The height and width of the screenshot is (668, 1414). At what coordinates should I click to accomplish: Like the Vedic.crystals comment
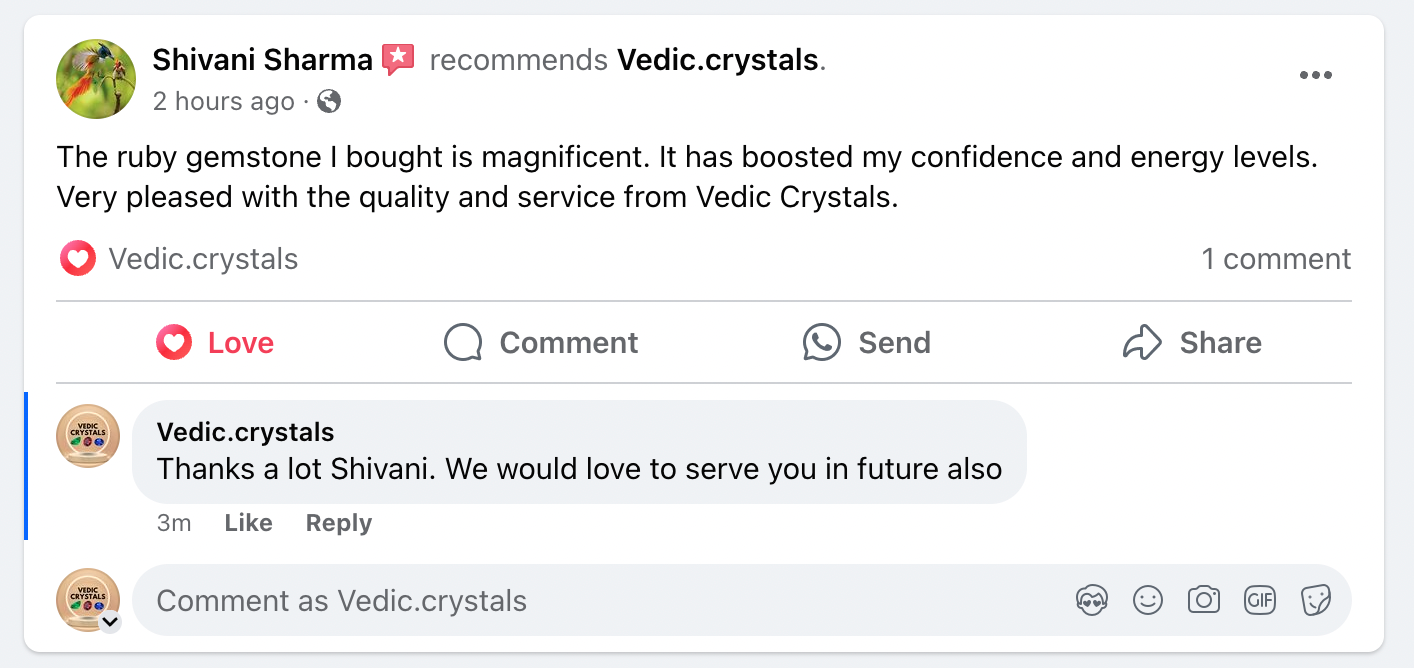(x=248, y=523)
